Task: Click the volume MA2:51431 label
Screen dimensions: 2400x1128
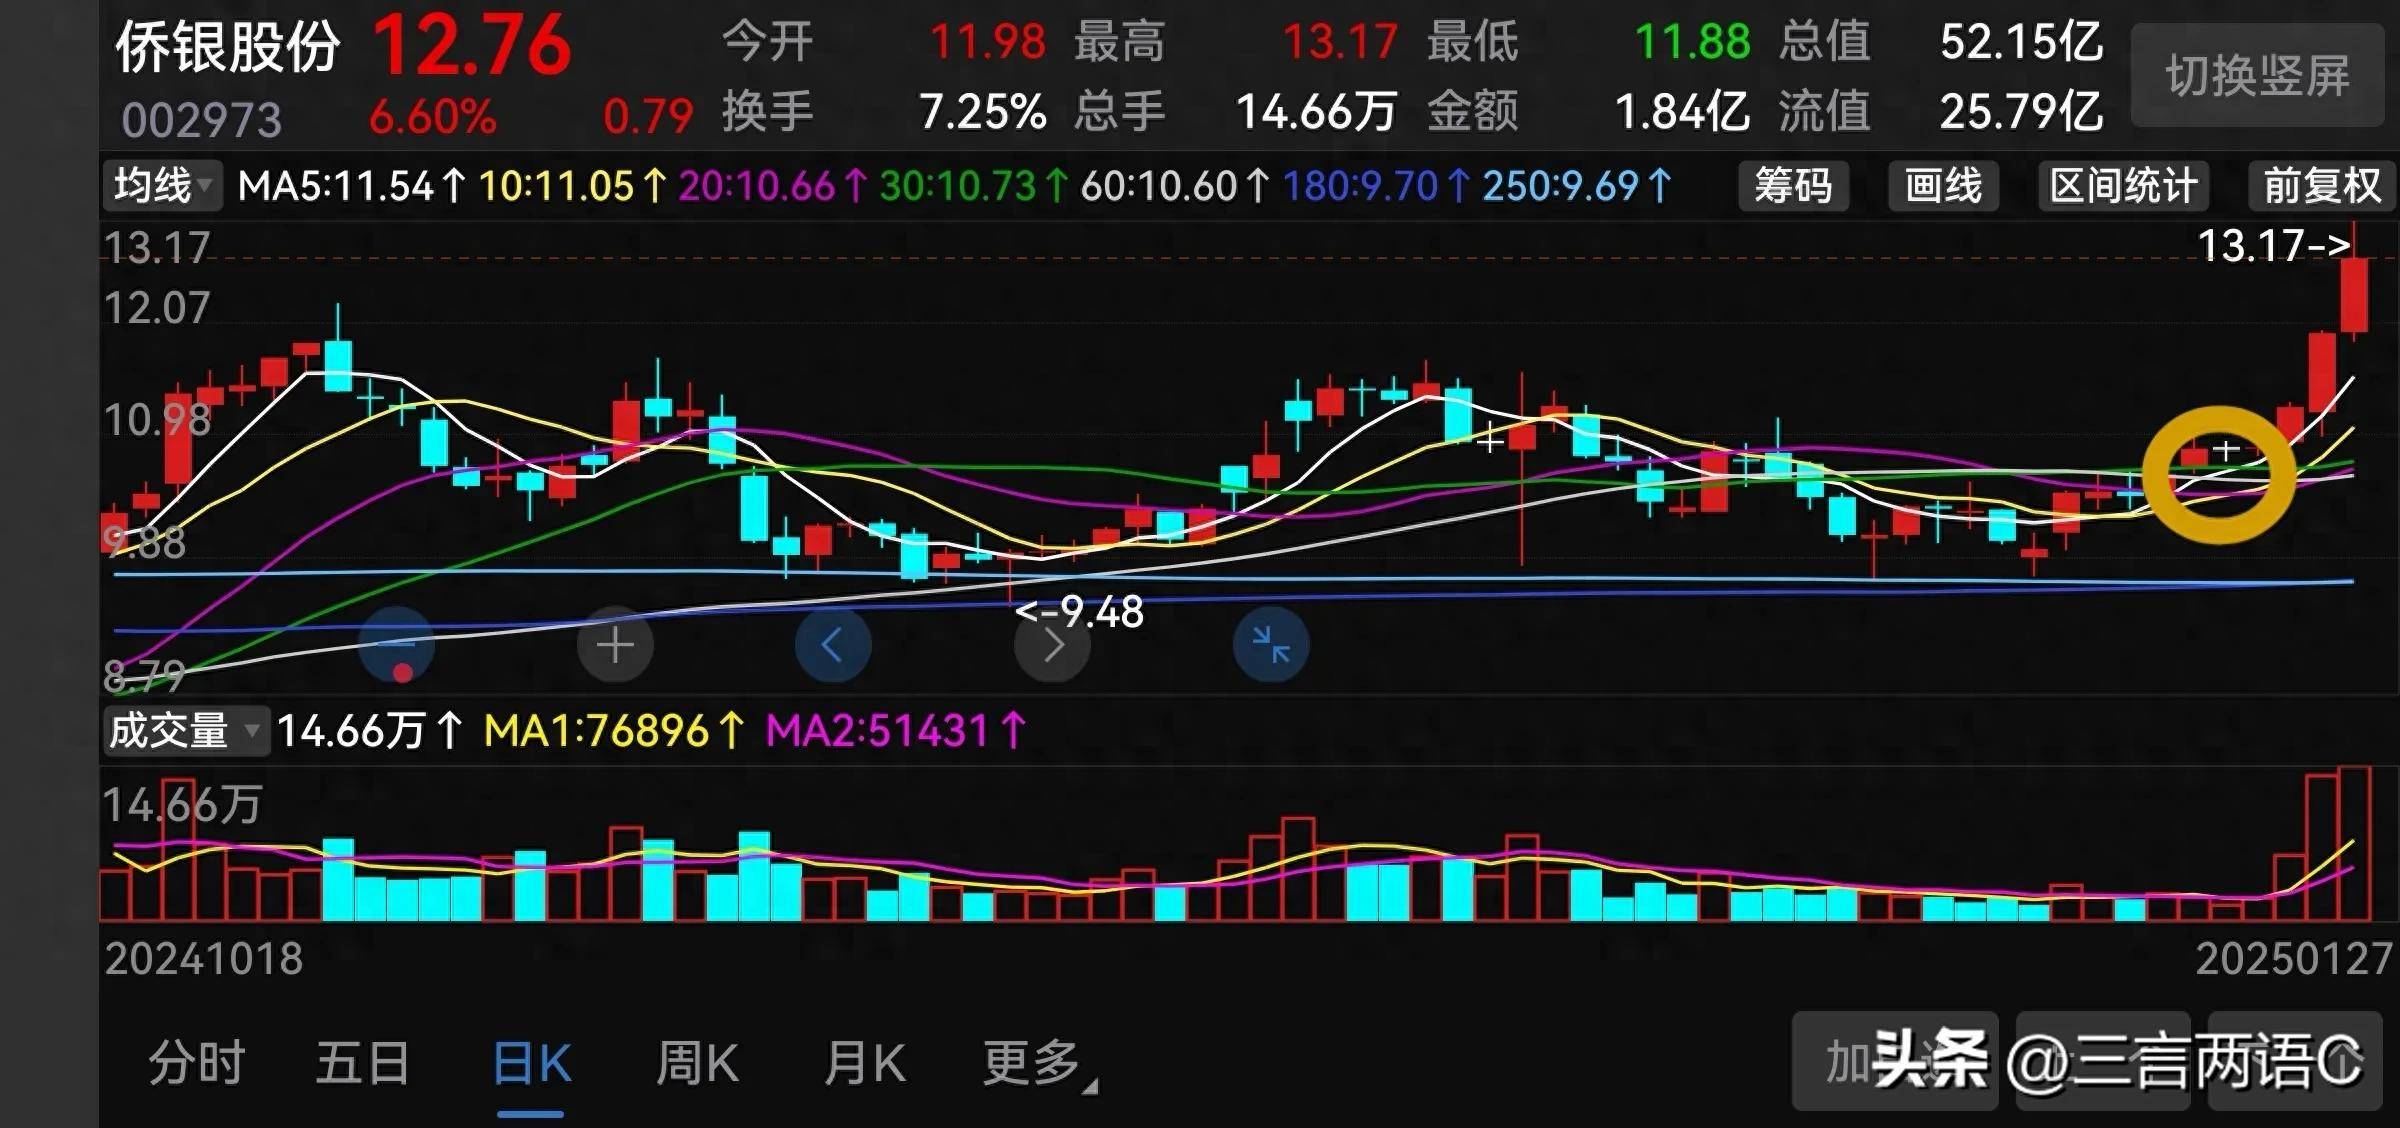Action: pos(897,731)
